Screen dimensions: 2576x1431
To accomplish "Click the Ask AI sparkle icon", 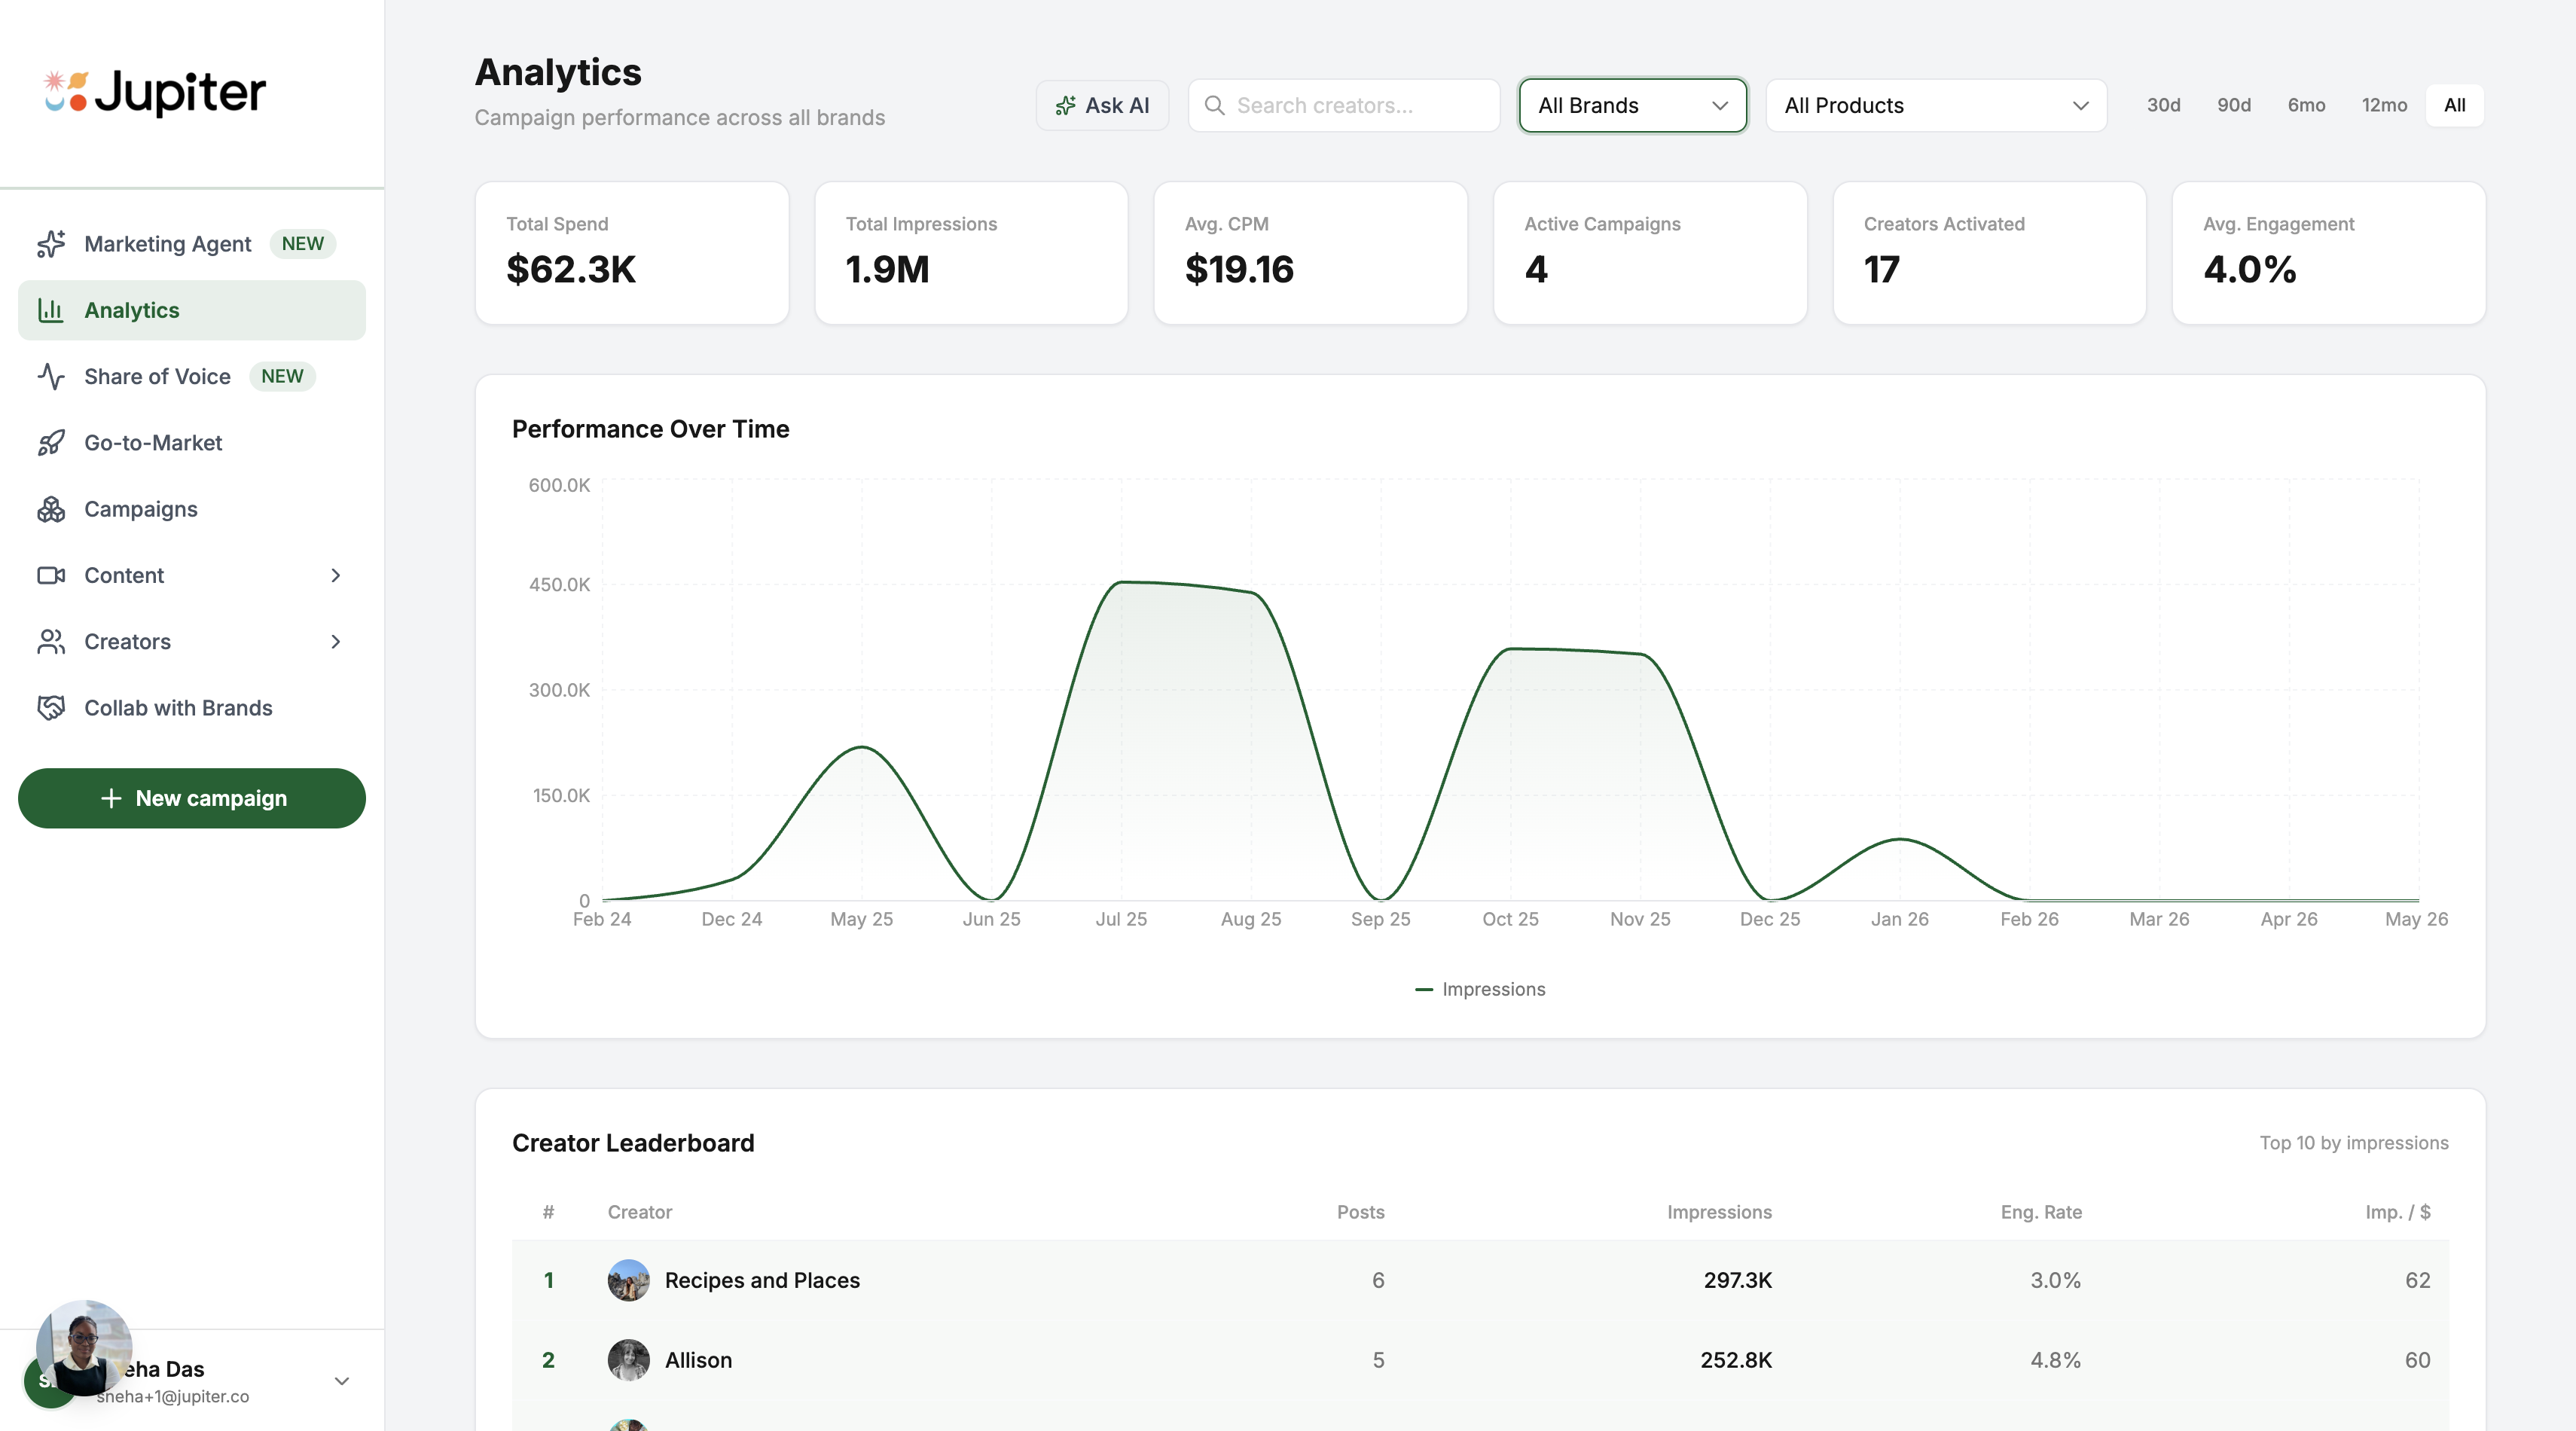I will (x=1065, y=105).
